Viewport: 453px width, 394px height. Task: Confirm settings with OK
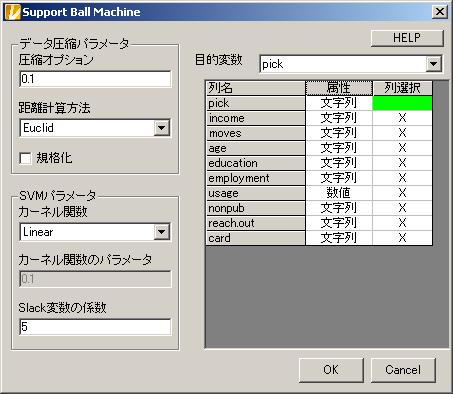pyautogui.click(x=331, y=370)
